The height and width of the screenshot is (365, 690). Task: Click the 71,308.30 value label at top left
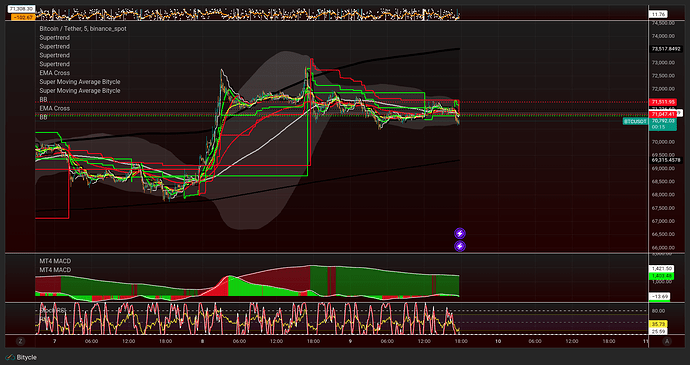coord(22,9)
